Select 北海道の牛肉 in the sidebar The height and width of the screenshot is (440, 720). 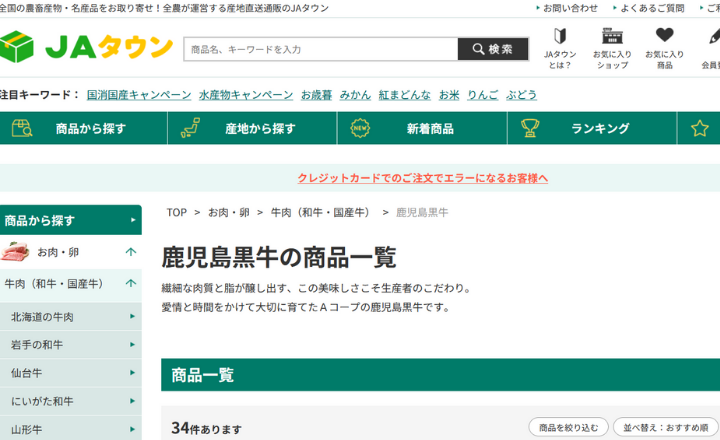70,317
